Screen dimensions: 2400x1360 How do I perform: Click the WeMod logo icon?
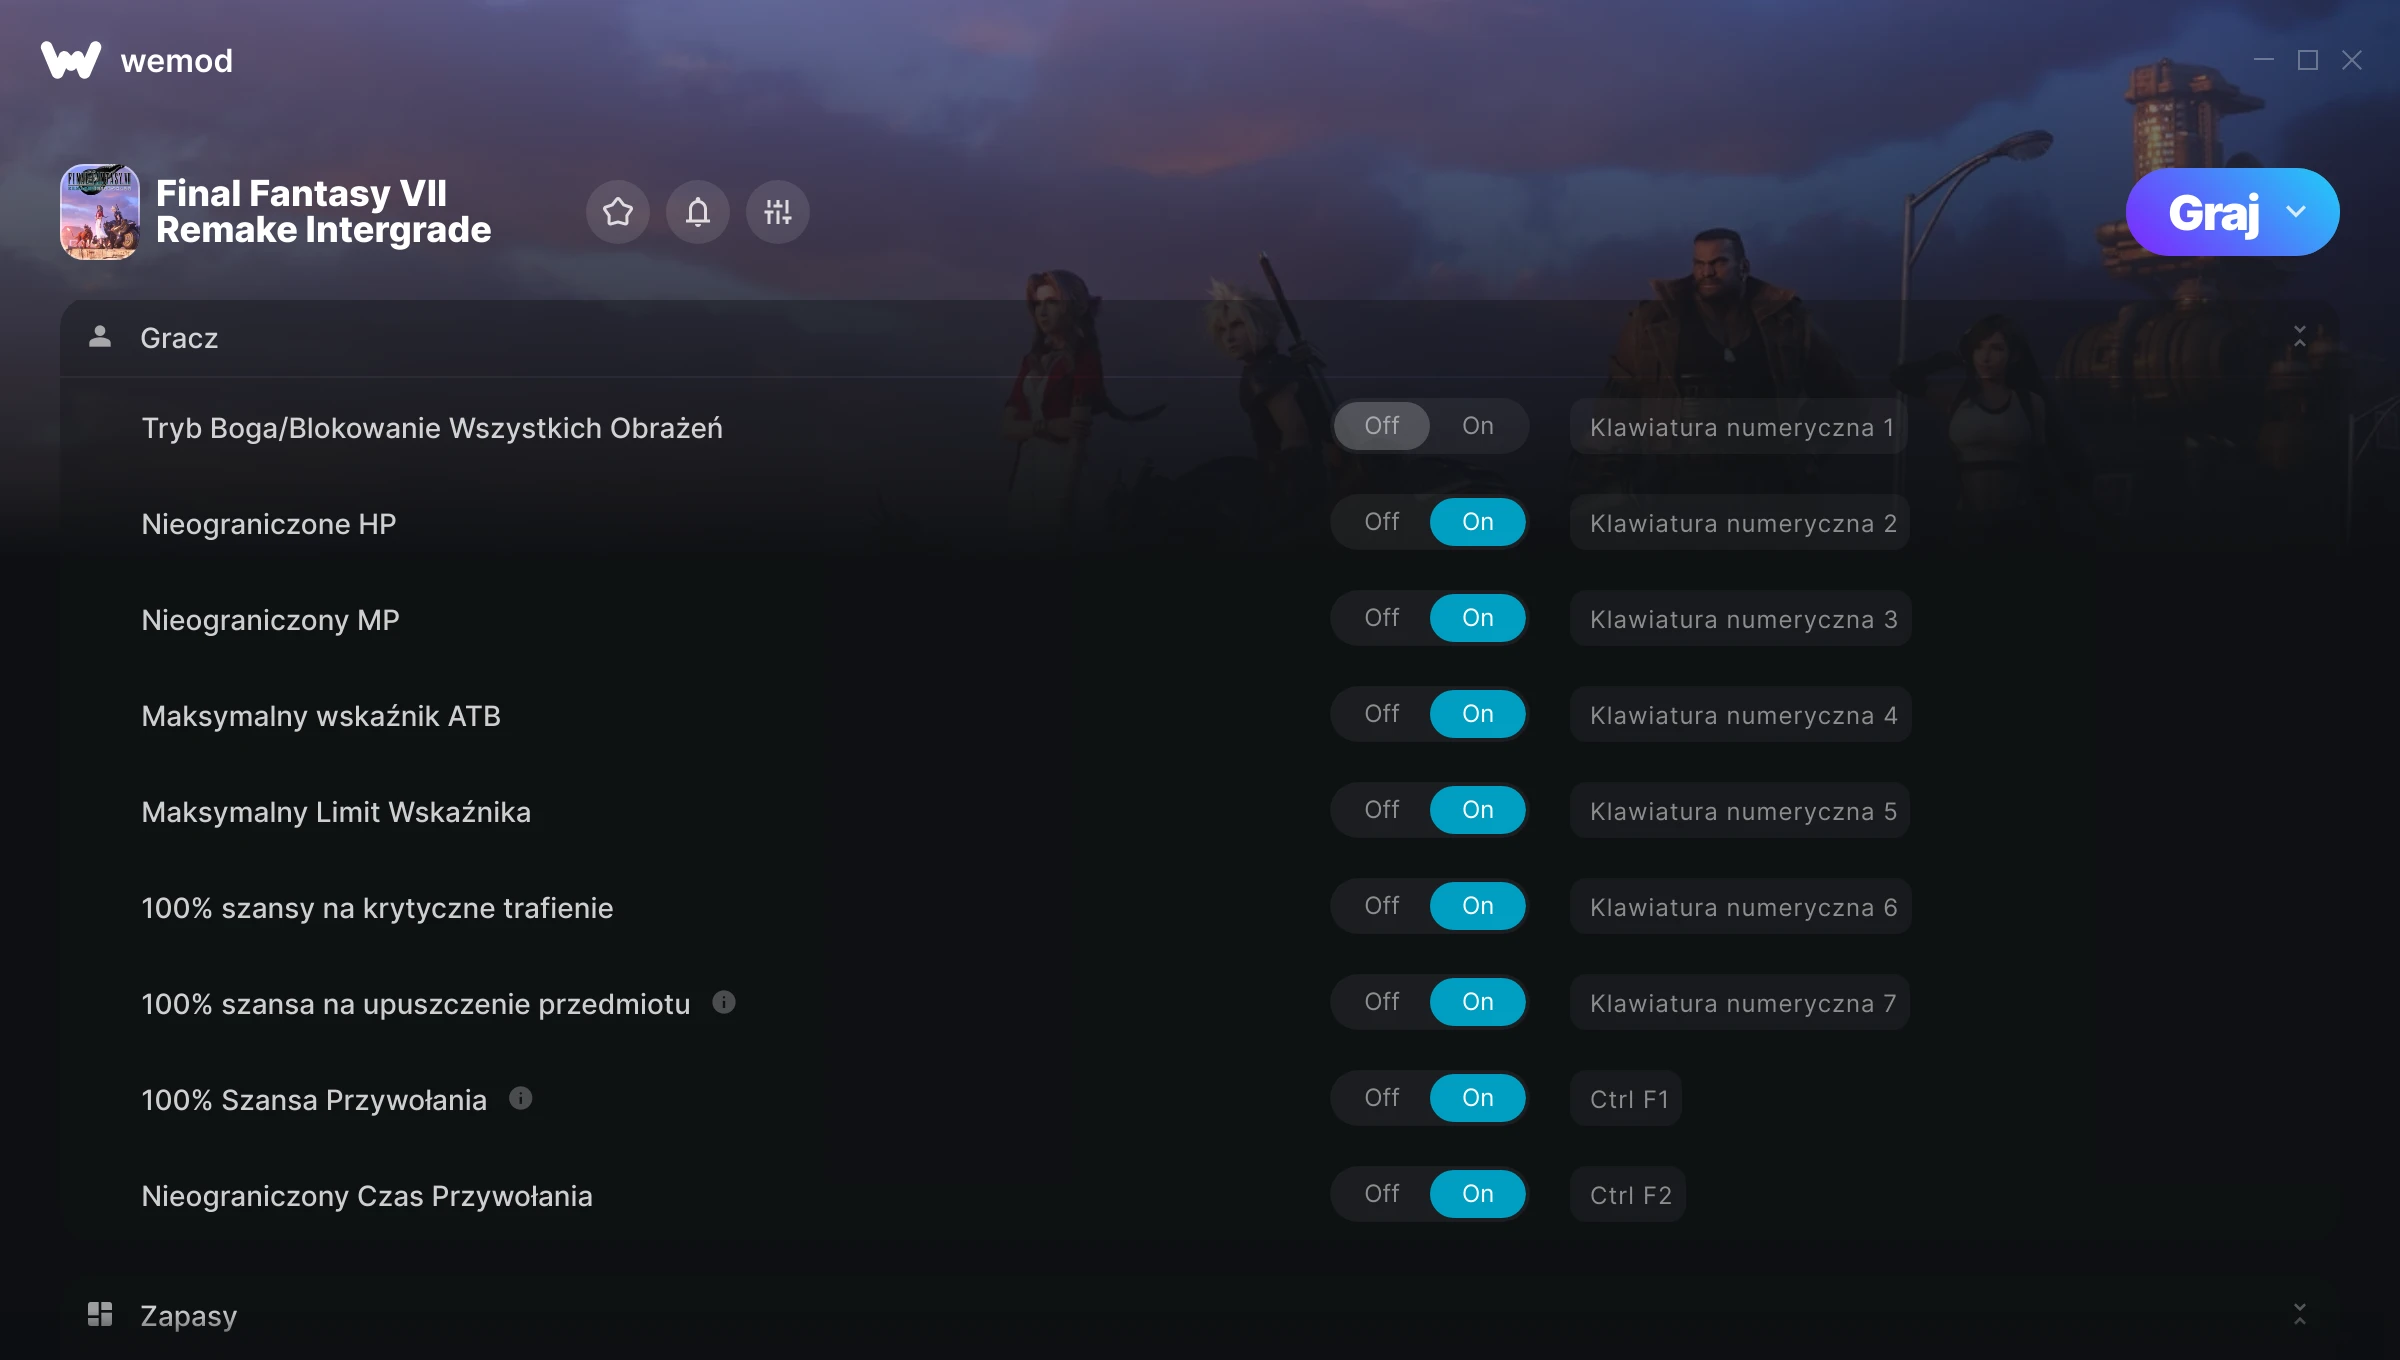pos(71,60)
